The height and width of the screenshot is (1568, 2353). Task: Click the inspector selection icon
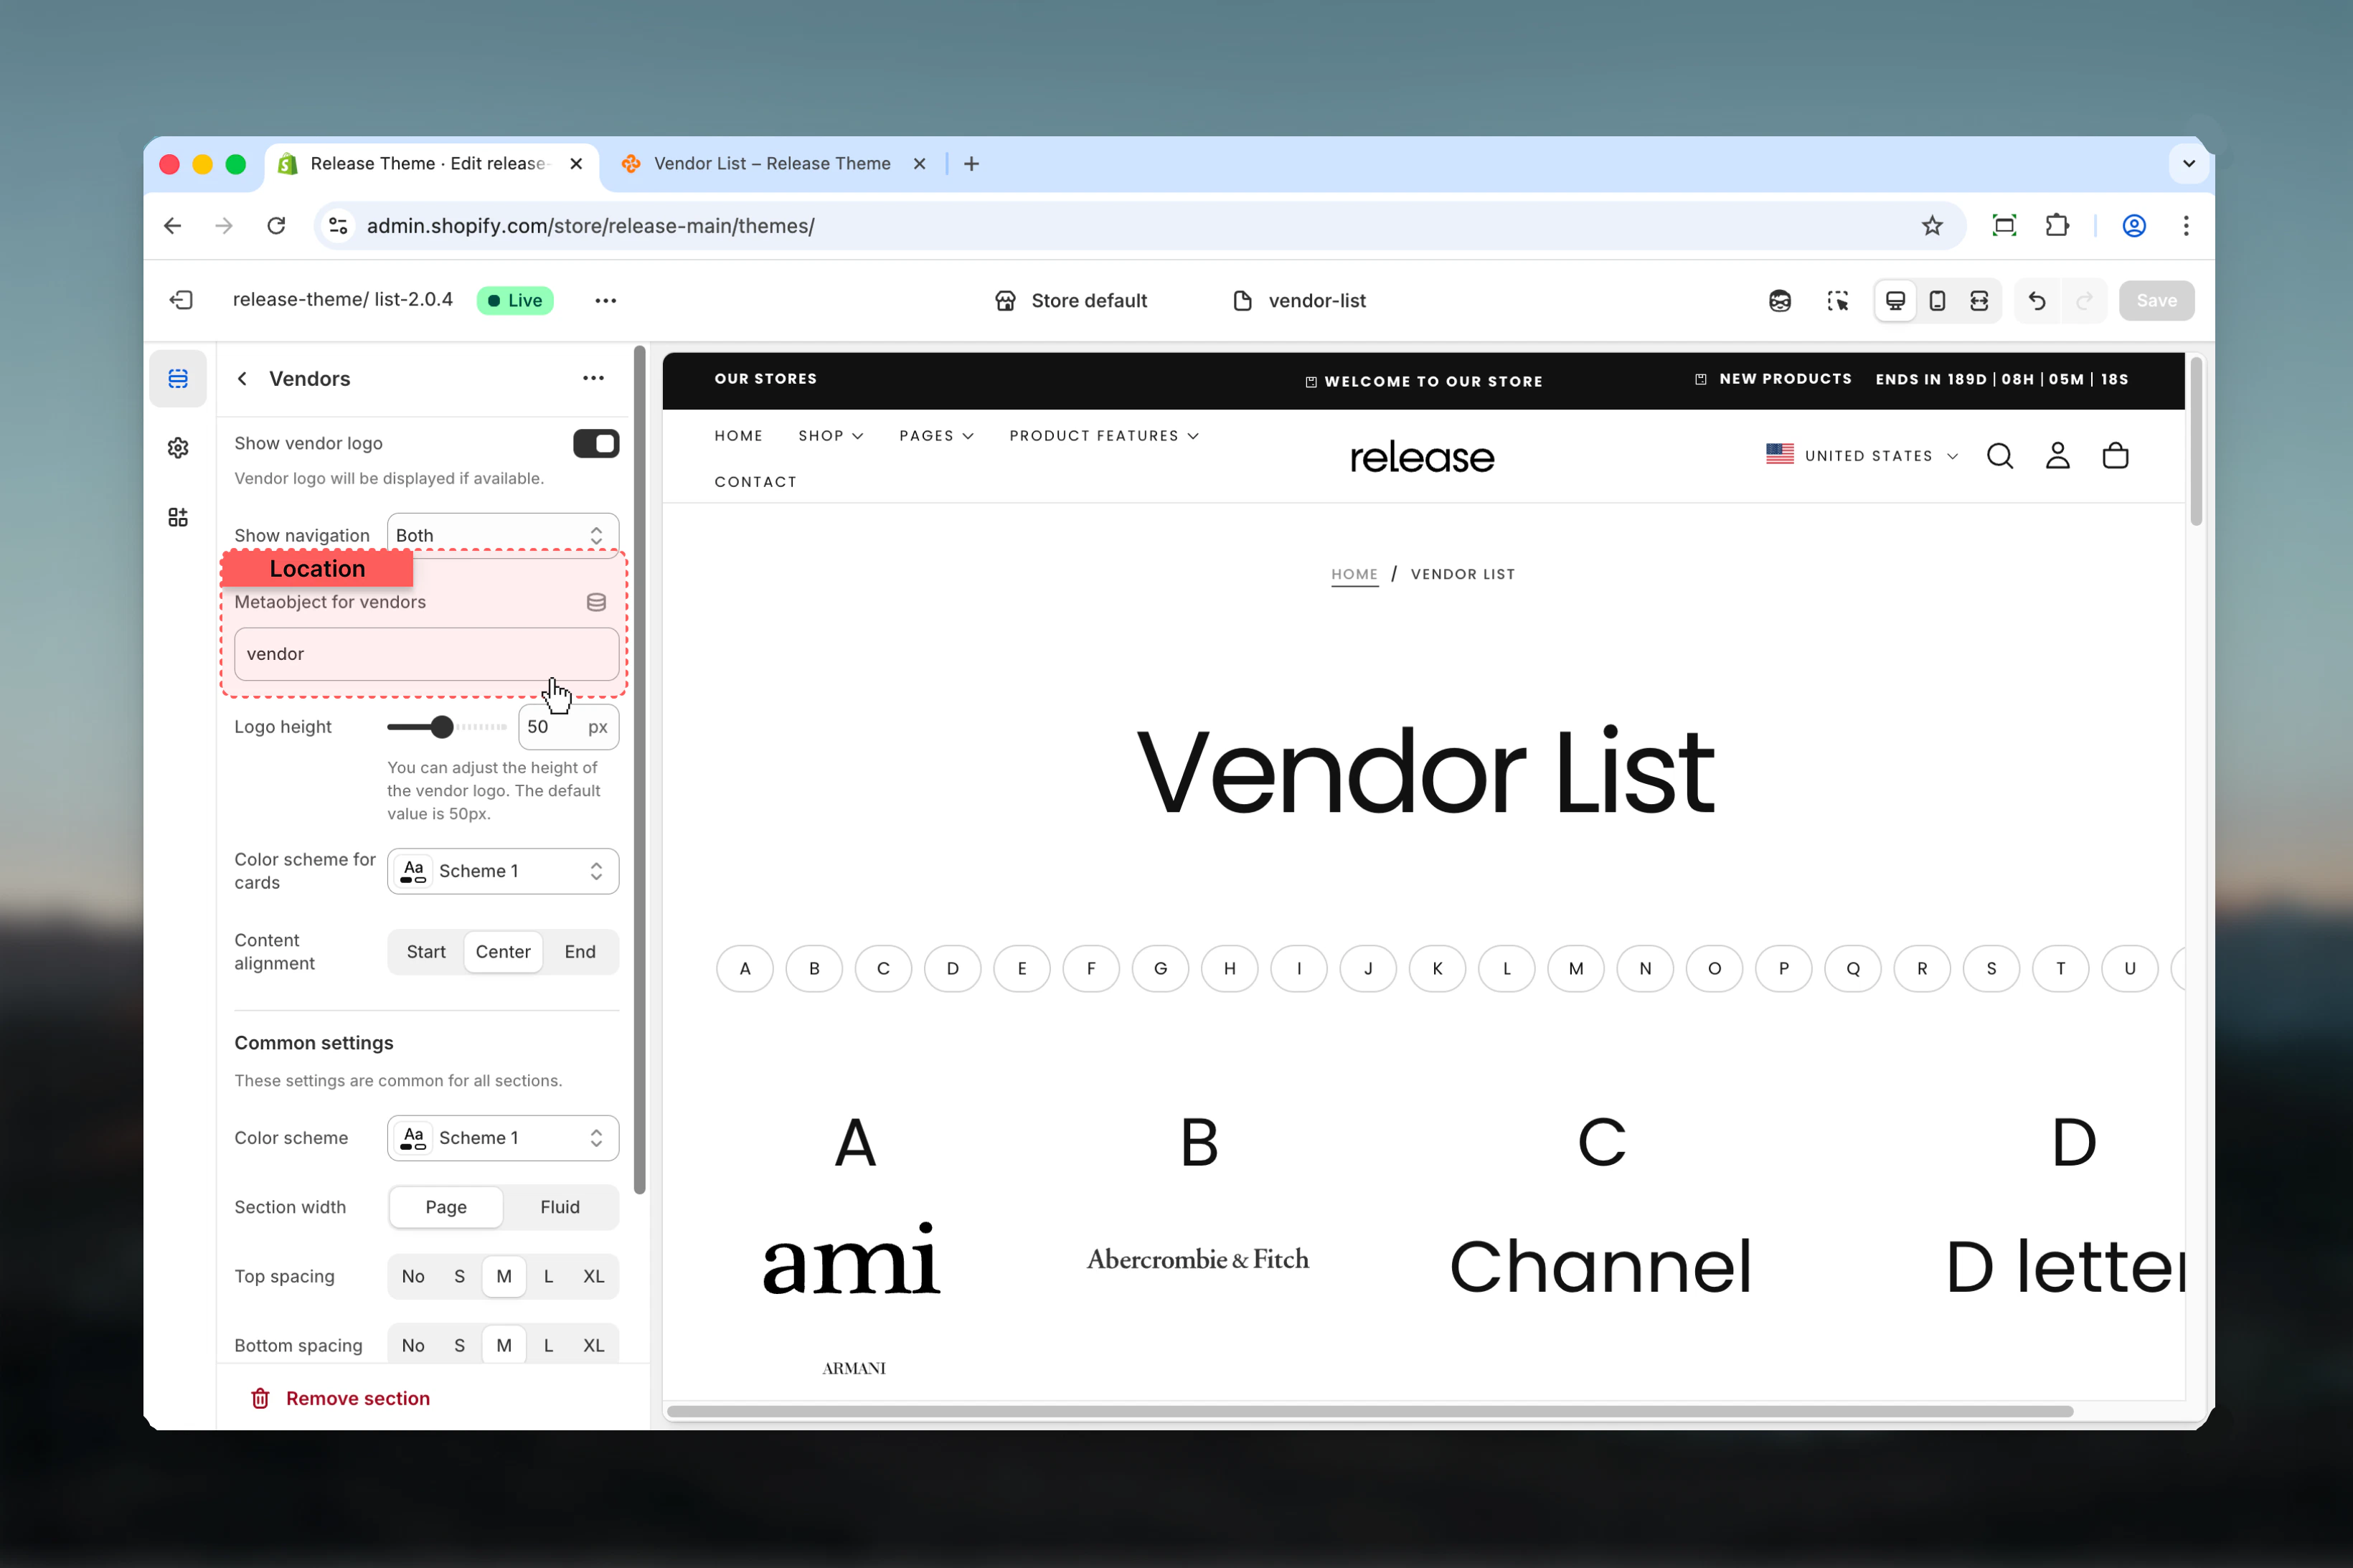(1837, 301)
